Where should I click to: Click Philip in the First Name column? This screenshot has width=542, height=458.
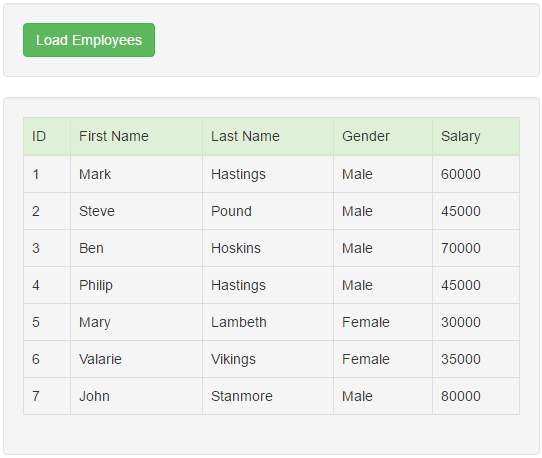pyautogui.click(x=137, y=285)
